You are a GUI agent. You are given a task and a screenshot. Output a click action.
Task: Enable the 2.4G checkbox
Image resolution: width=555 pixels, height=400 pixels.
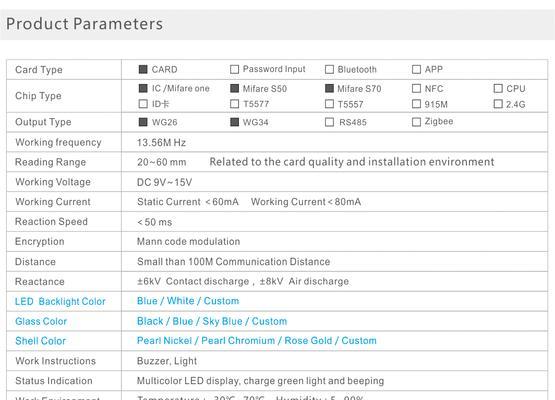point(498,104)
